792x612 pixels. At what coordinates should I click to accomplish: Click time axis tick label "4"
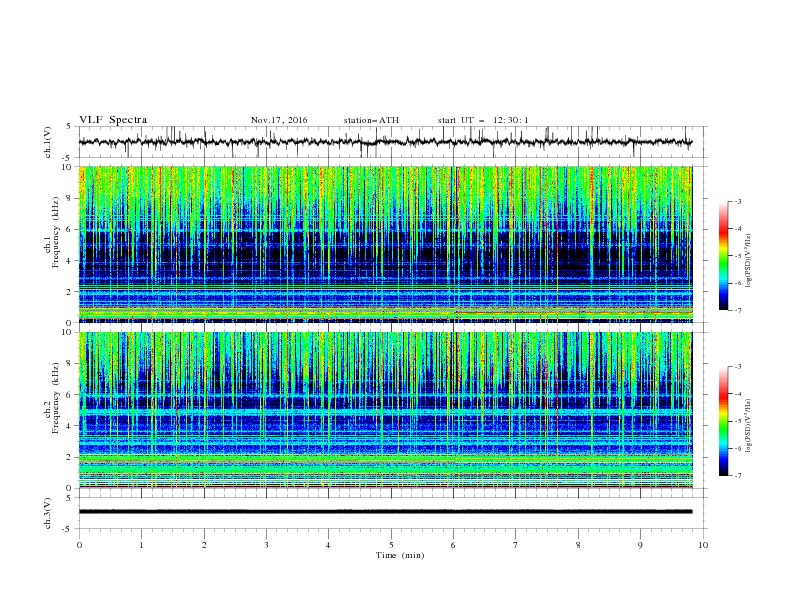328,545
